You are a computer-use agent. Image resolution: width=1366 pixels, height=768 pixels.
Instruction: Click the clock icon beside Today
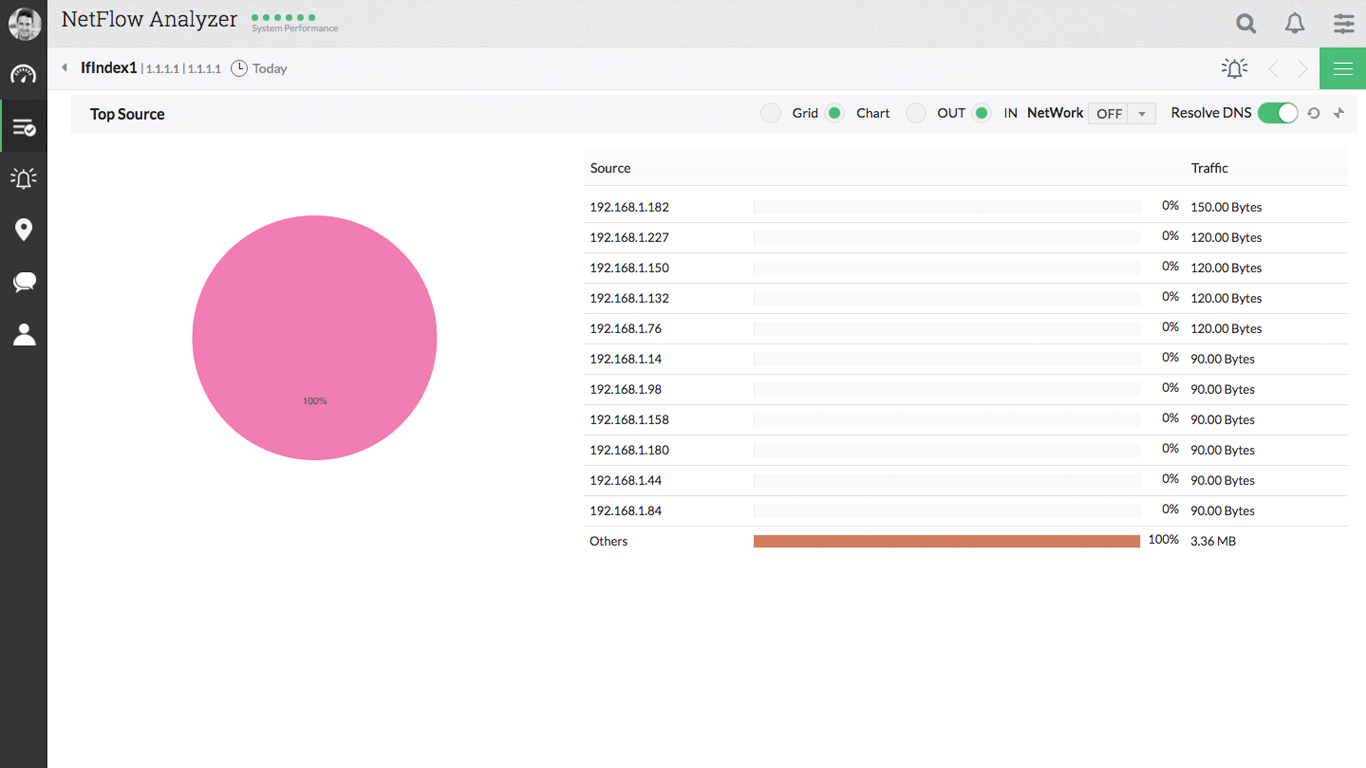pos(239,68)
